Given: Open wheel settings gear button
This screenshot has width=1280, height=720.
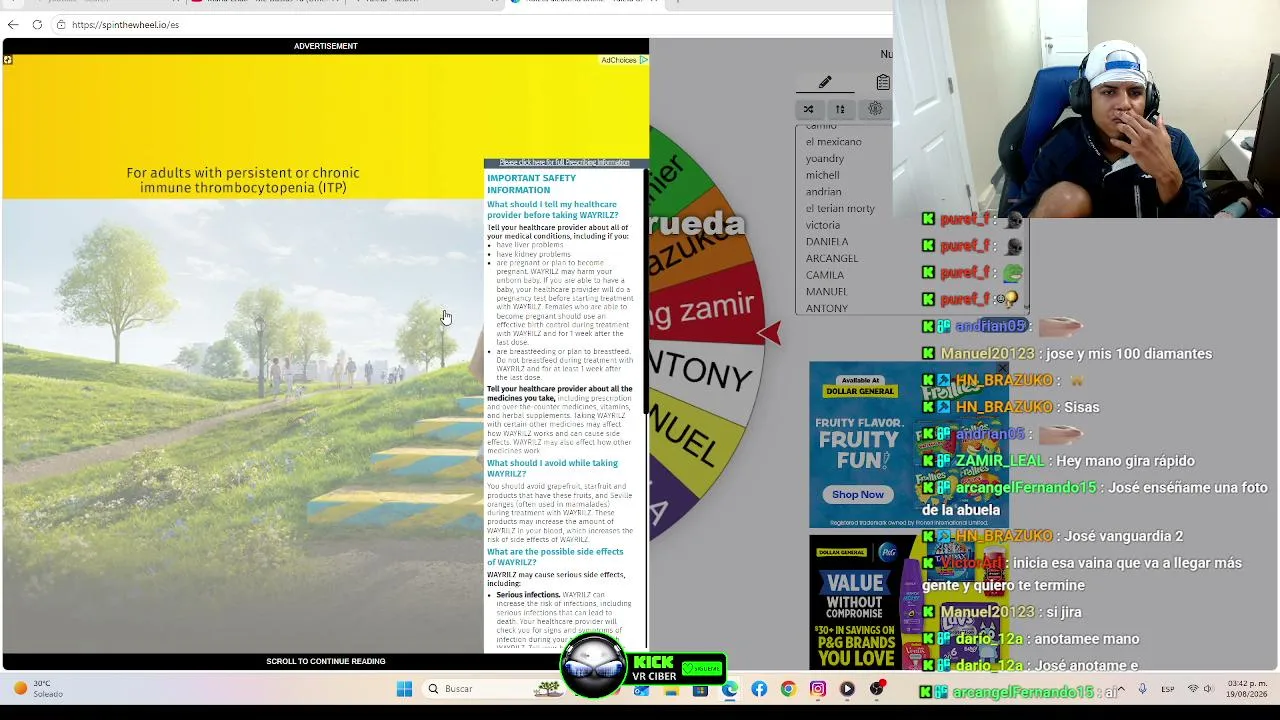Looking at the screenshot, I should coord(875,109).
